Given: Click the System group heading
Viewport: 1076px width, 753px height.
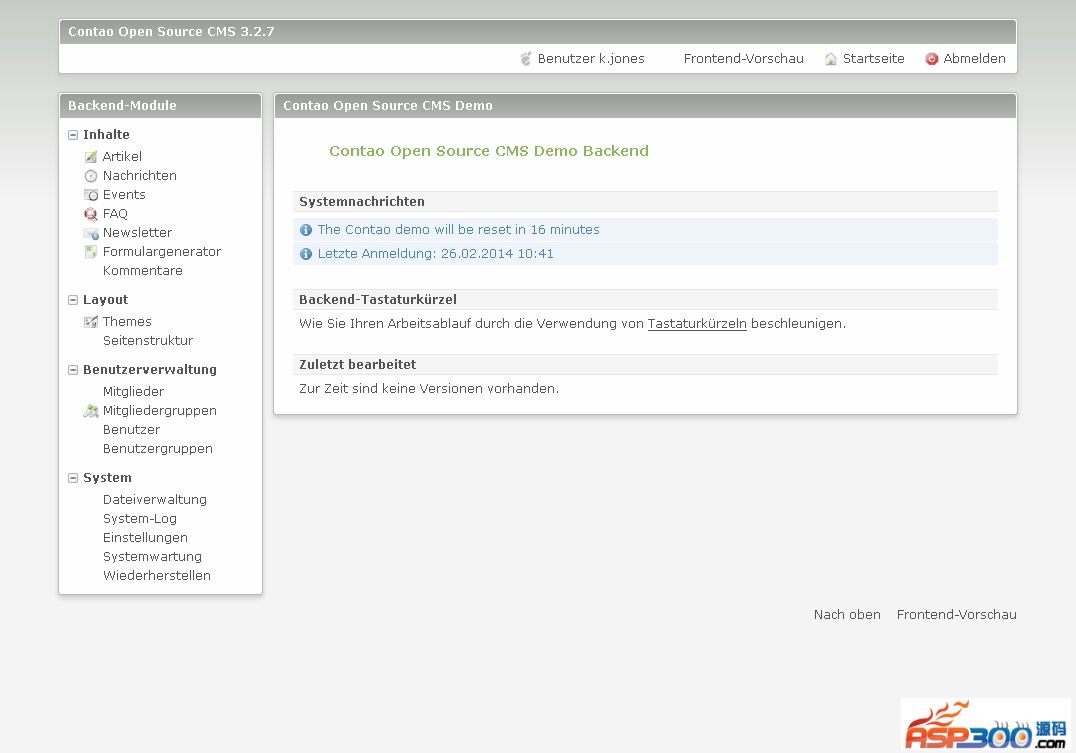Looking at the screenshot, I should coord(107,478).
